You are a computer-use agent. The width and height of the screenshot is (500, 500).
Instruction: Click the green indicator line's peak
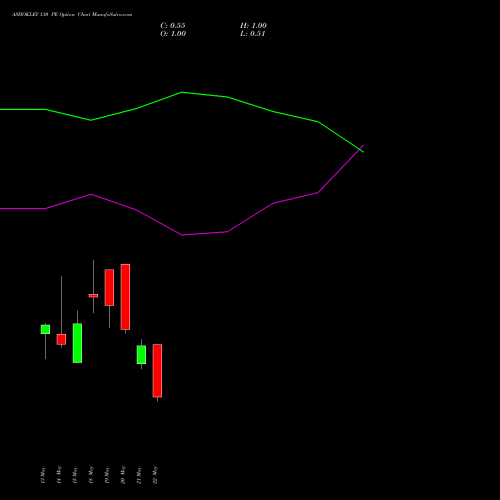coord(182,92)
